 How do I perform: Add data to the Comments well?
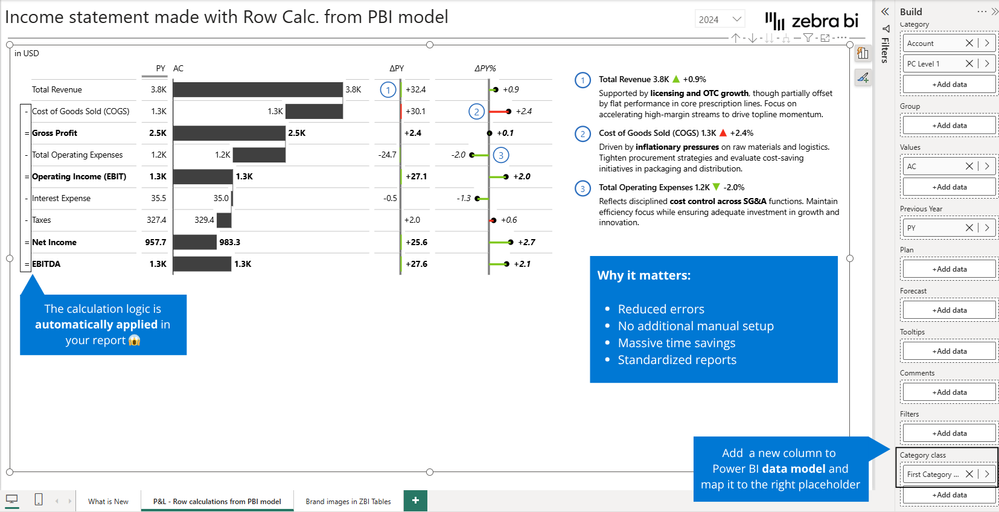point(949,392)
